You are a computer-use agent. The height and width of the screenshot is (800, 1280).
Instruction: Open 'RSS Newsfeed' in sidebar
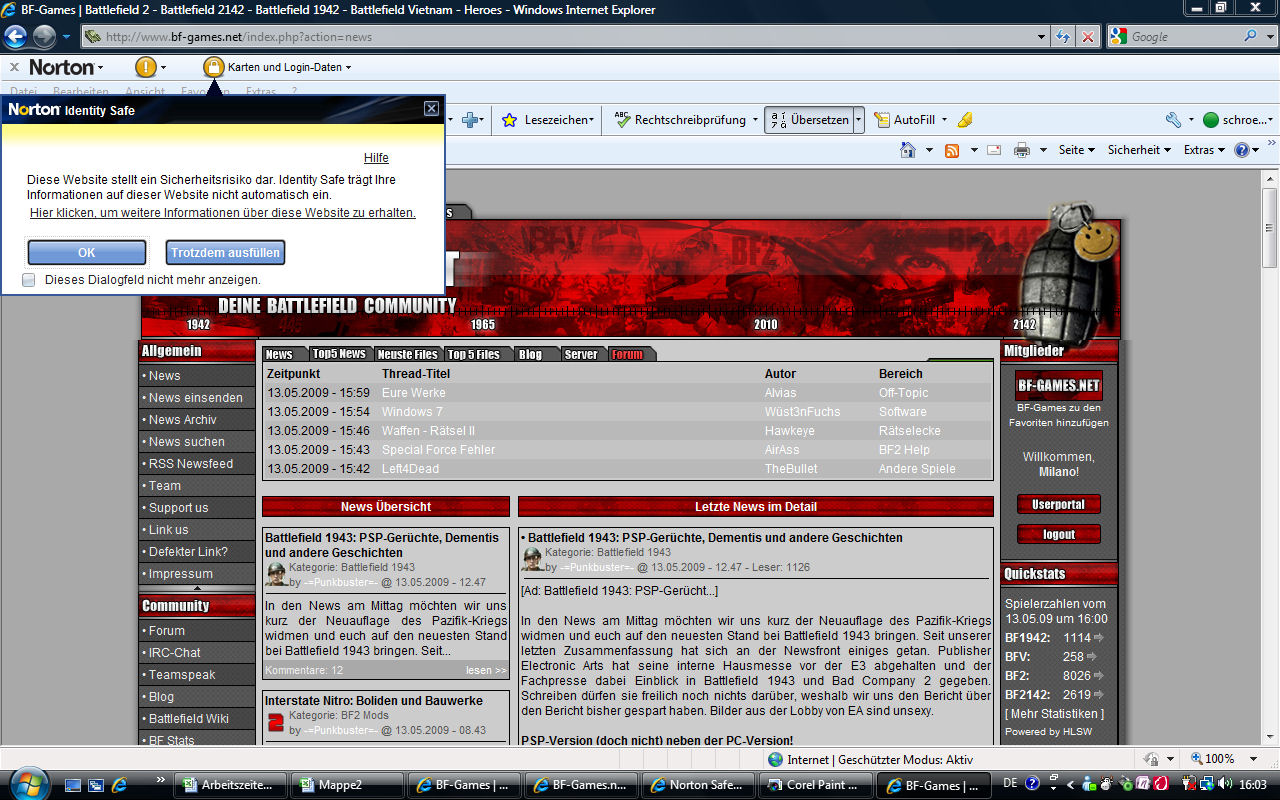coord(191,464)
